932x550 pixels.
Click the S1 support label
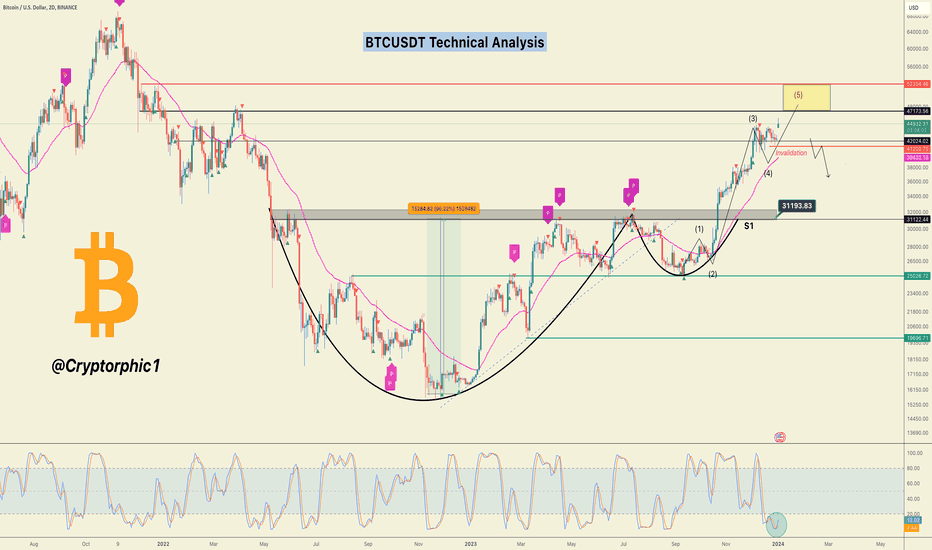coord(749,226)
